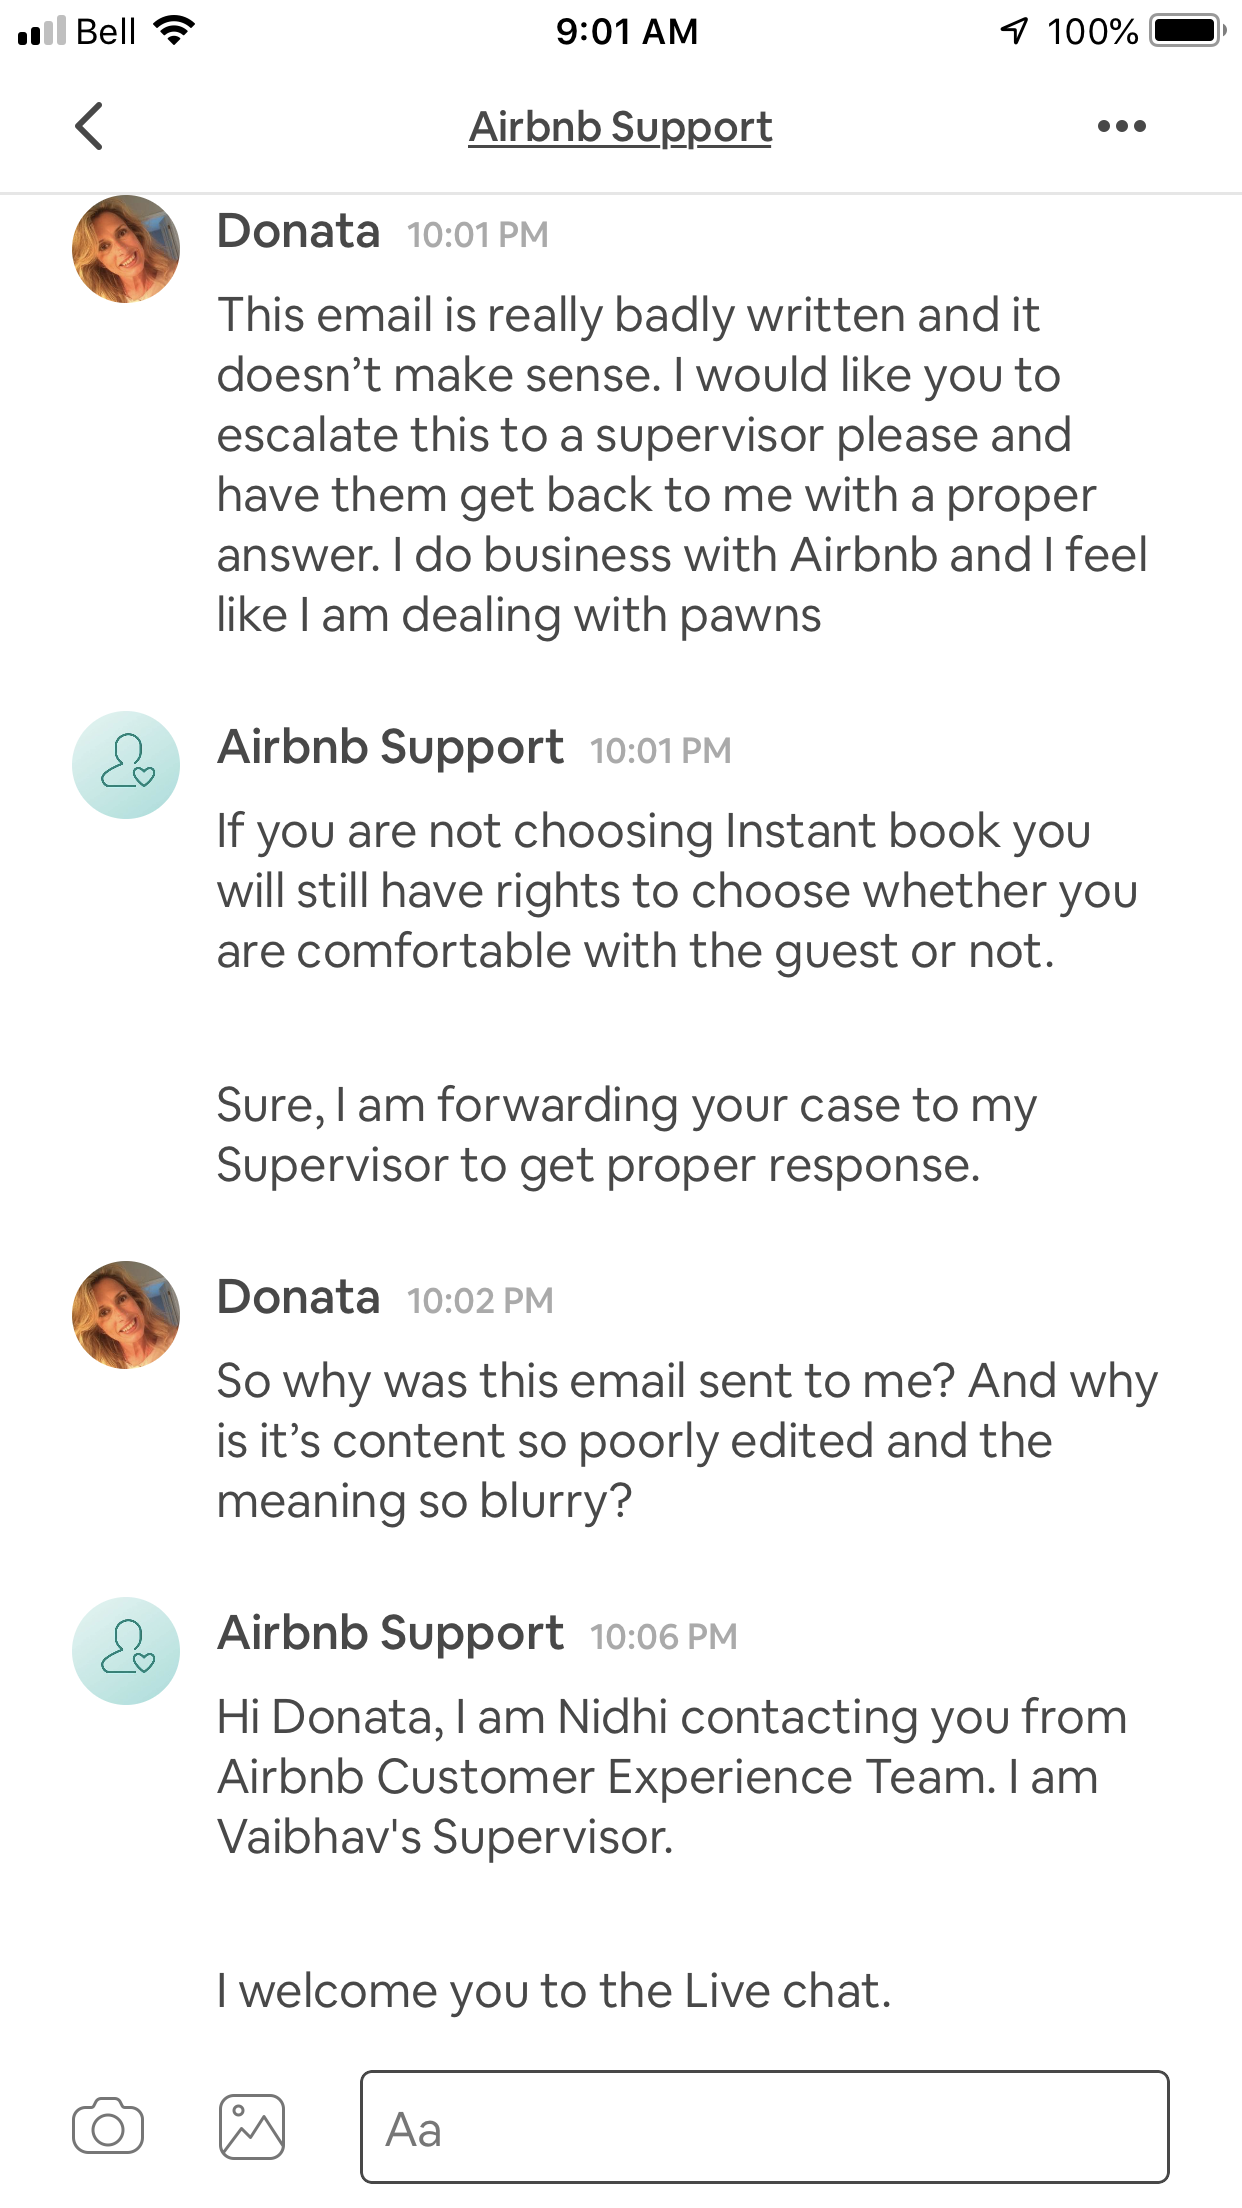
Task: Tap Airbnb Support avatar at 10:06 PM
Action: (x=126, y=1651)
